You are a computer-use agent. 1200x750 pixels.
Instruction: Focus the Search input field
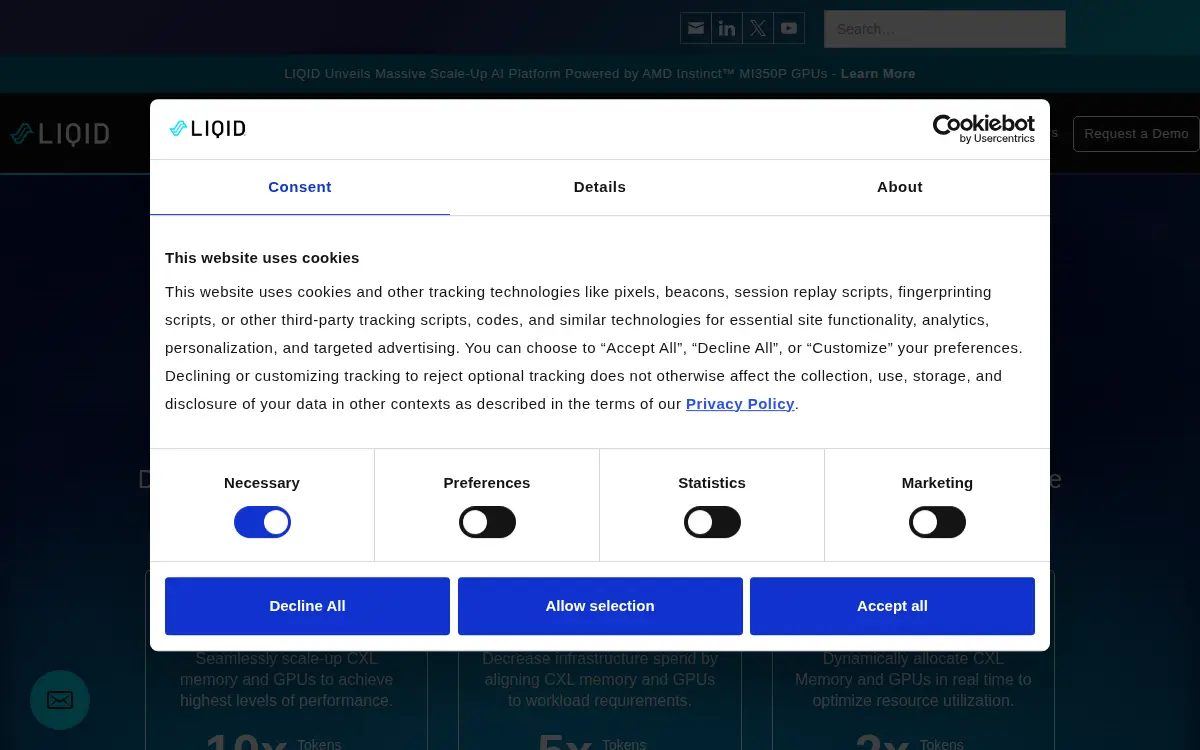[945, 29]
